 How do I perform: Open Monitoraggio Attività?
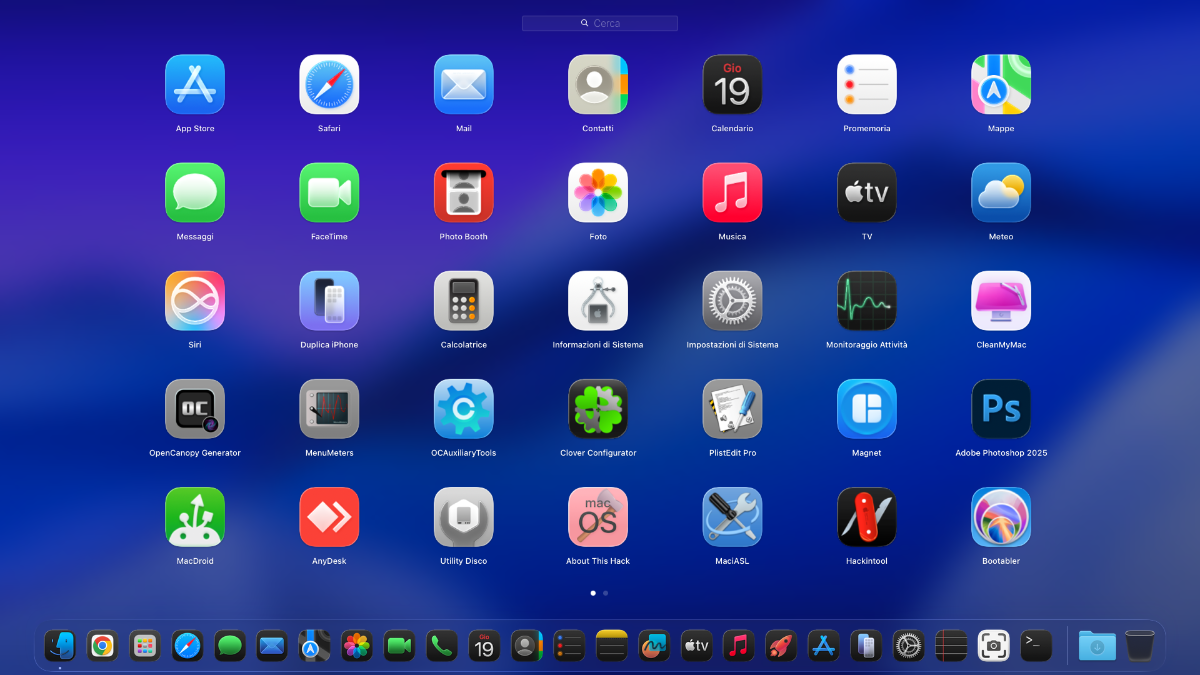tap(867, 301)
